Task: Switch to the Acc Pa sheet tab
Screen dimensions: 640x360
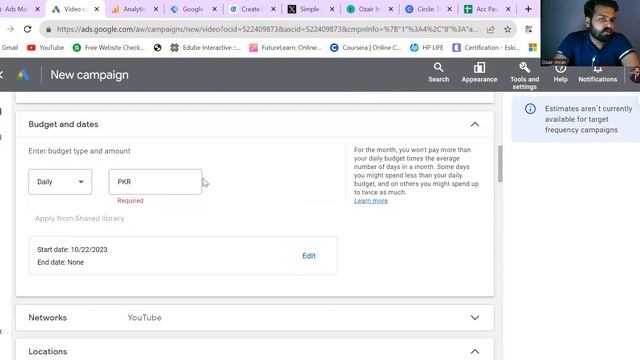Action: 482,9
